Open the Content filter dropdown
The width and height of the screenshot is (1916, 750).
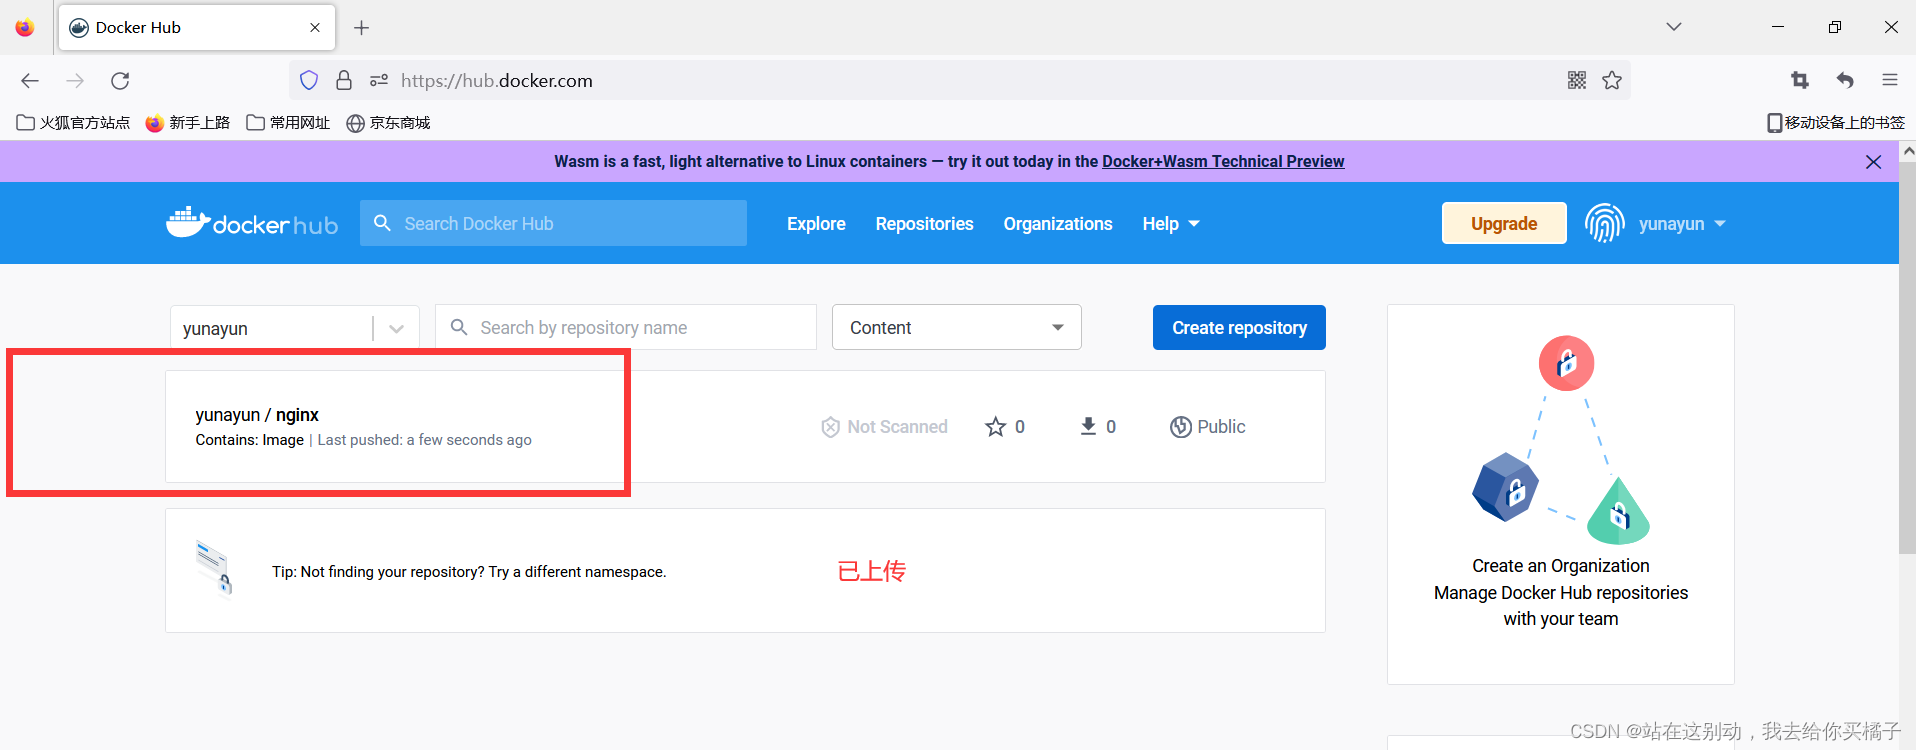[x=957, y=327]
